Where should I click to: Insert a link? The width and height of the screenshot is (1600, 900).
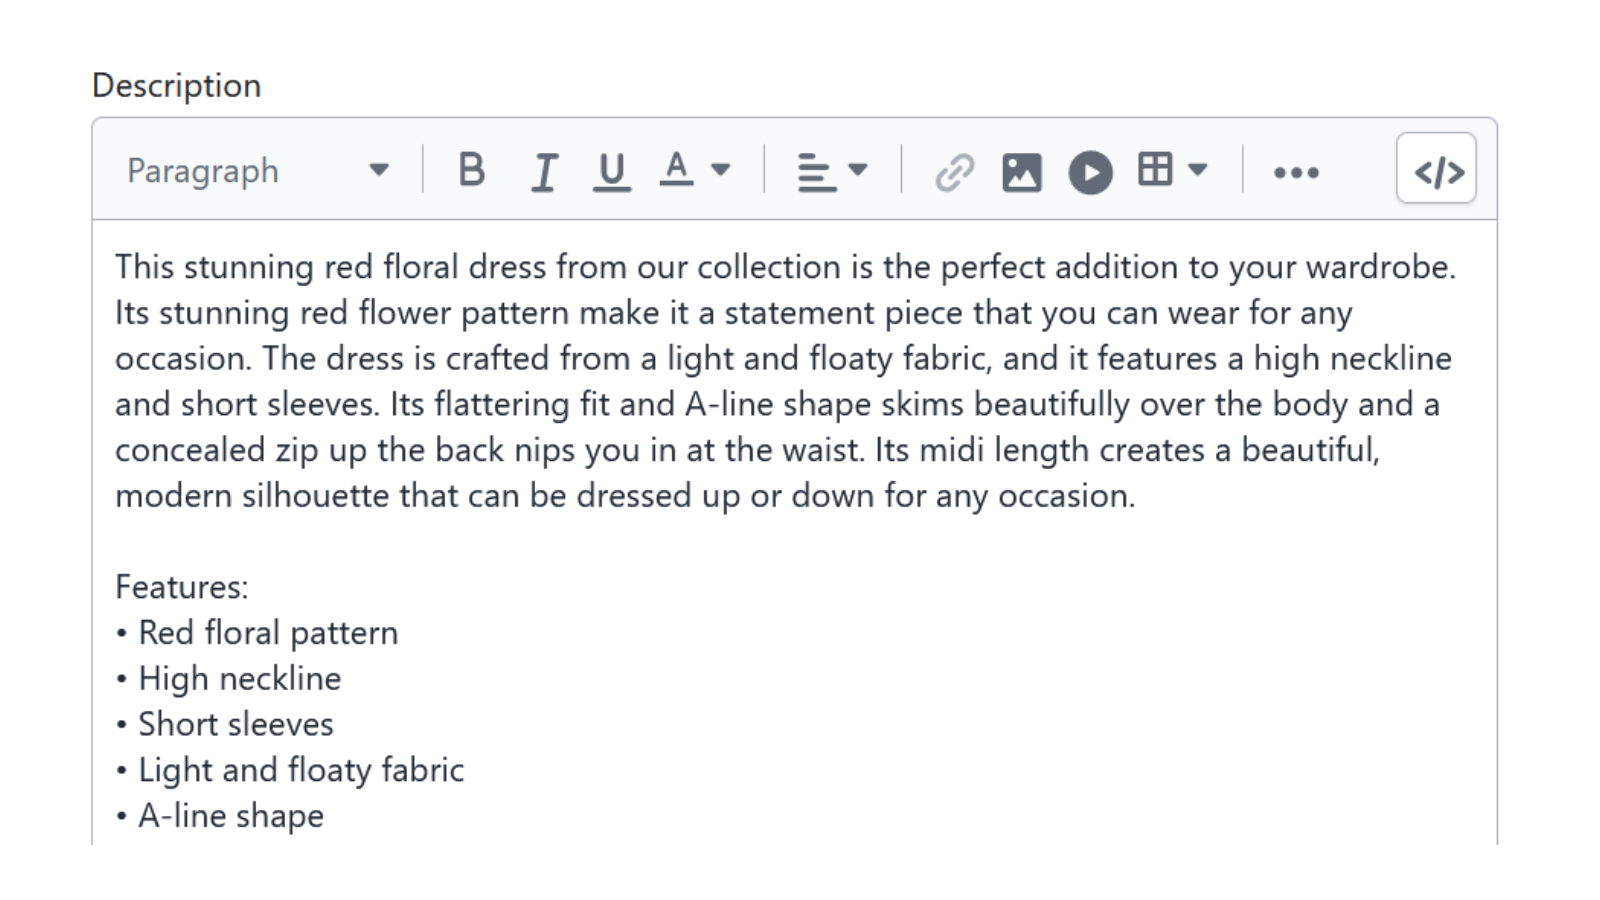[x=954, y=171]
